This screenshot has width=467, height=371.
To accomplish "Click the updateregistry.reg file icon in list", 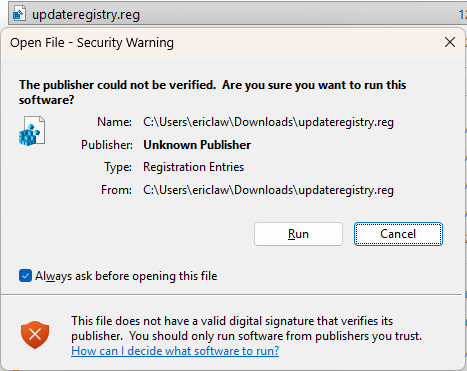I will pyautogui.click(x=19, y=13).
